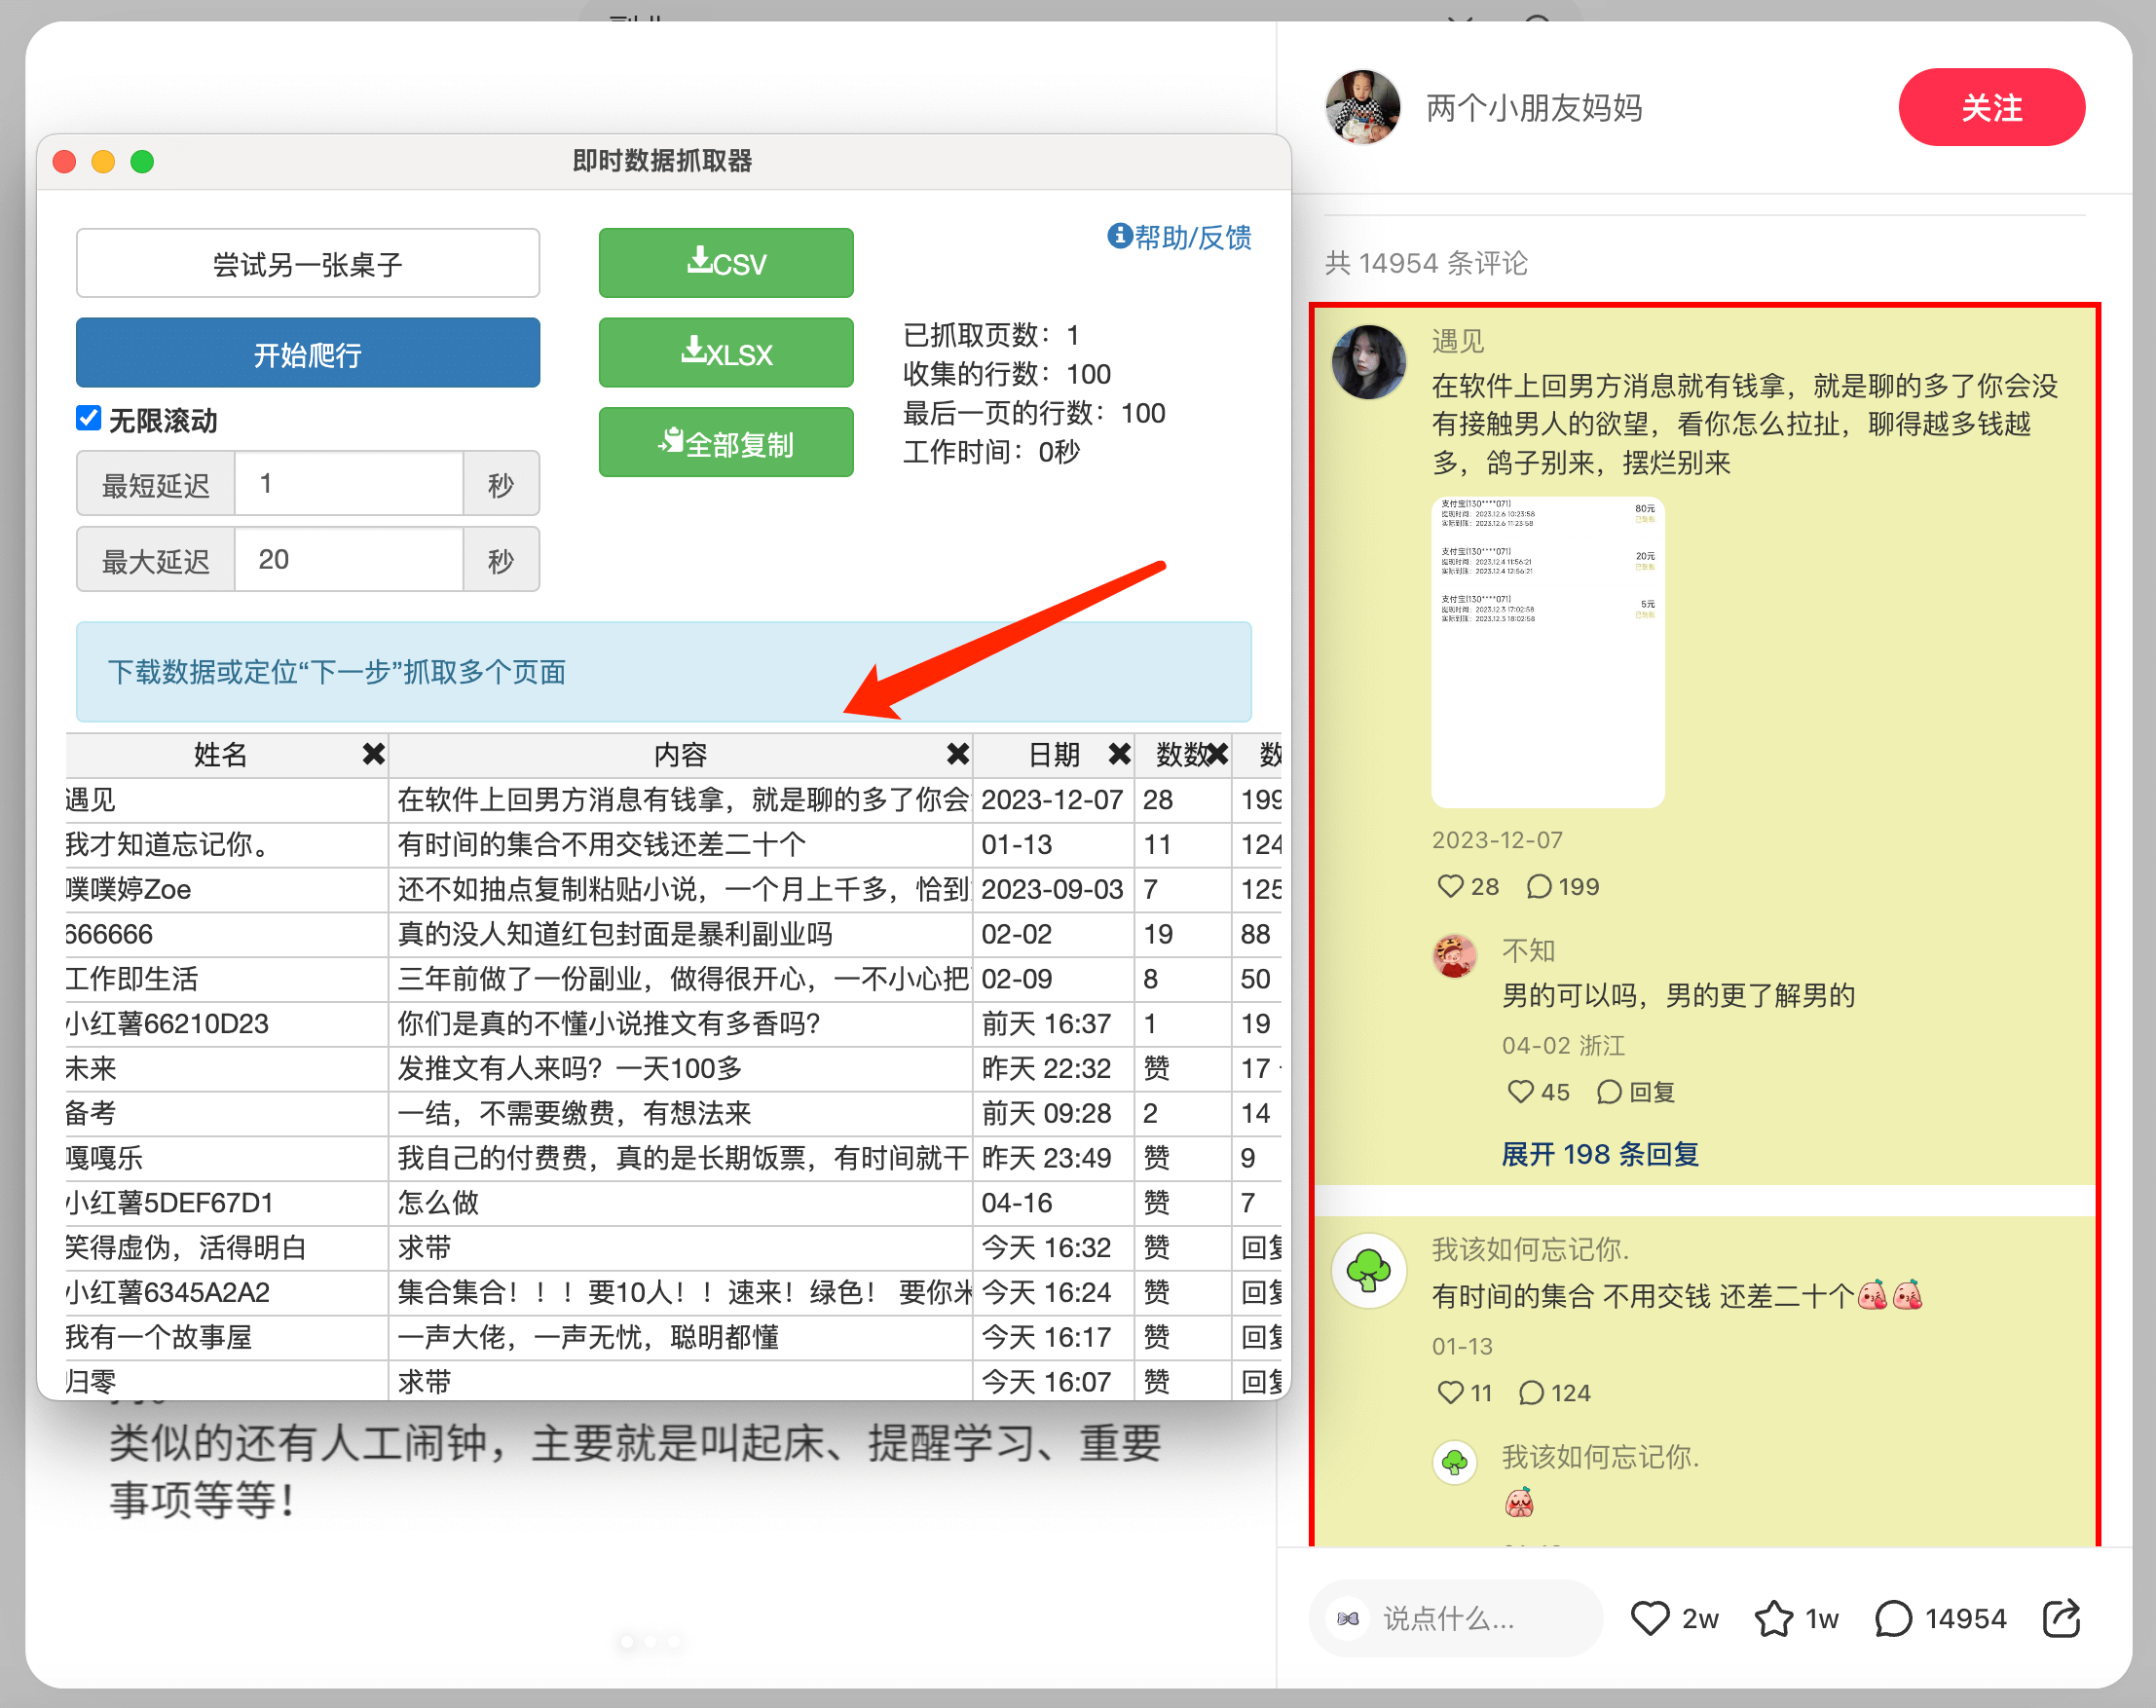Open the 帮助/反馈 help link
2156x1708 pixels.
pos(1180,238)
